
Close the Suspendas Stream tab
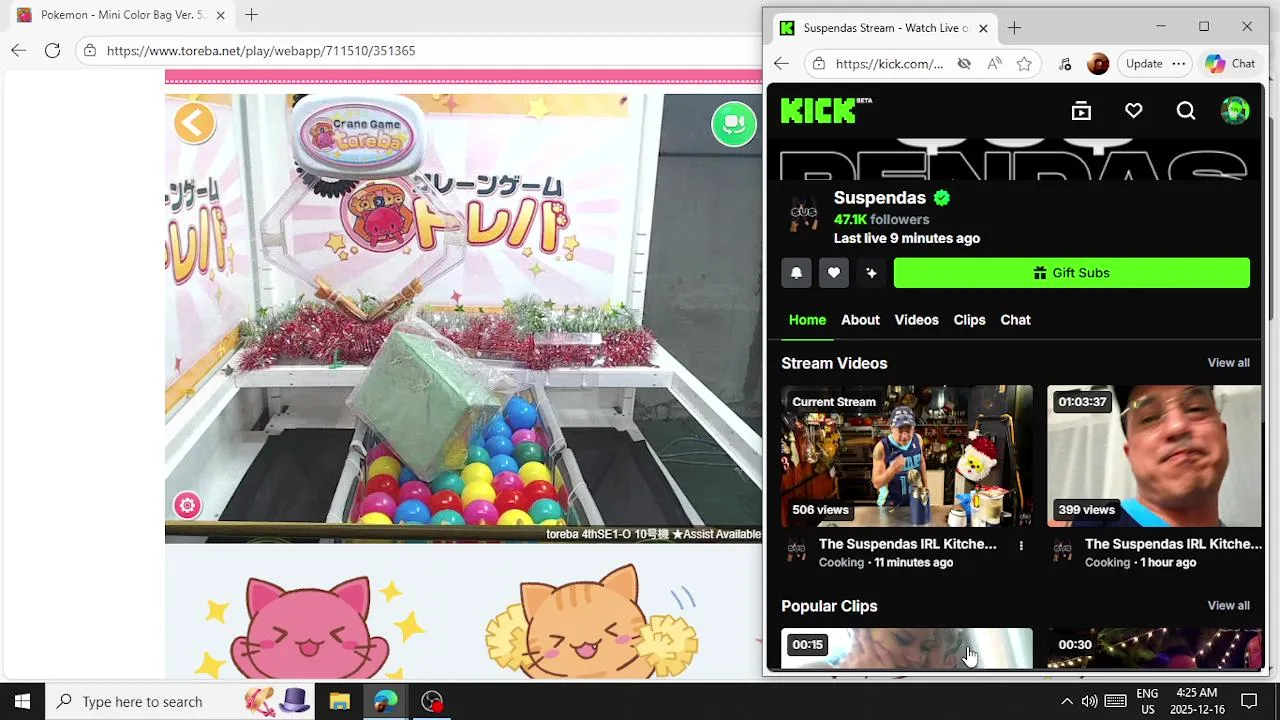[x=983, y=28]
